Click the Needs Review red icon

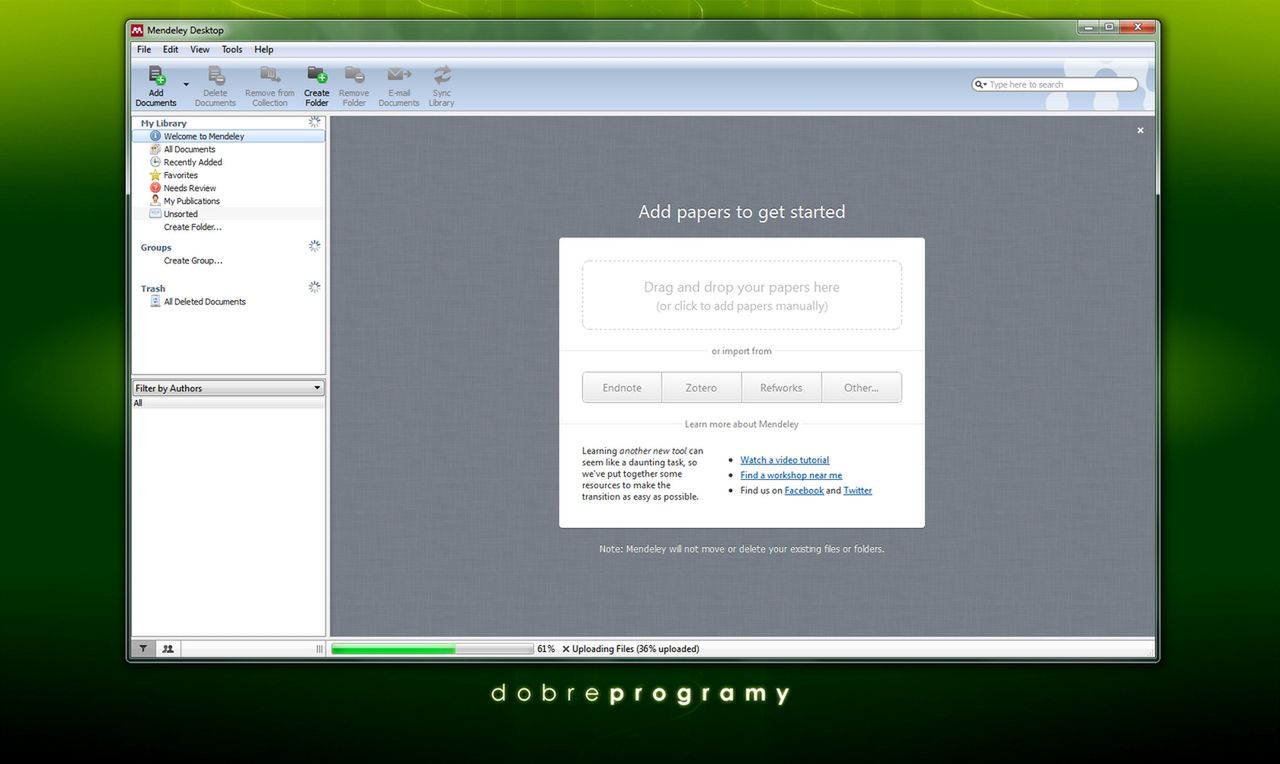(155, 188)
